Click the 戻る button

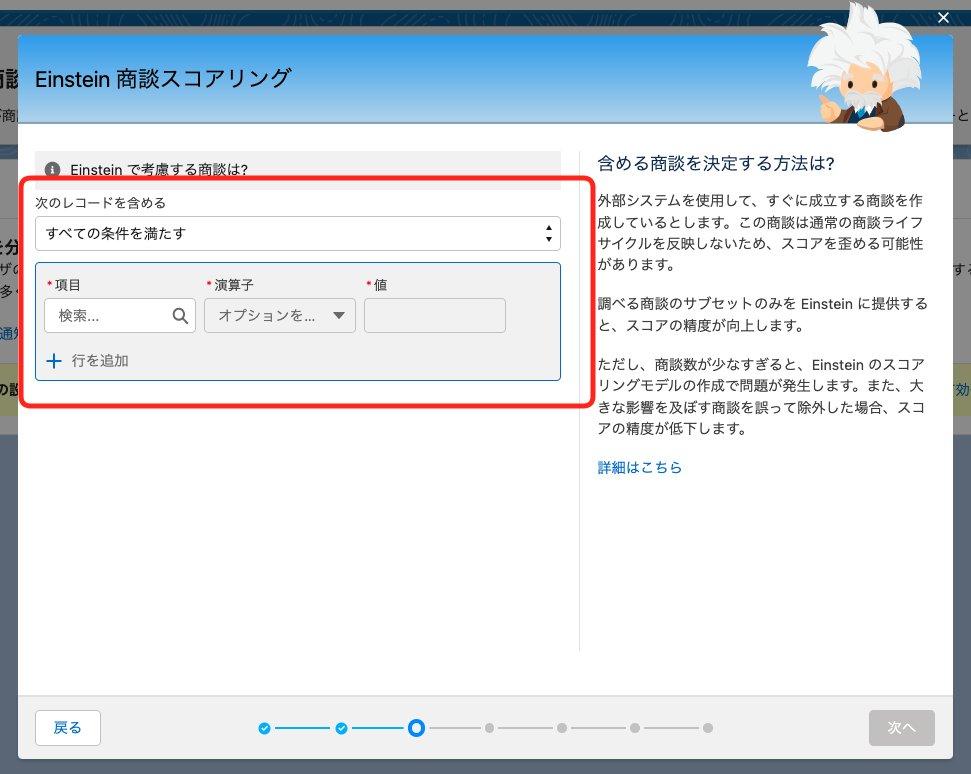tap(67, 728)
